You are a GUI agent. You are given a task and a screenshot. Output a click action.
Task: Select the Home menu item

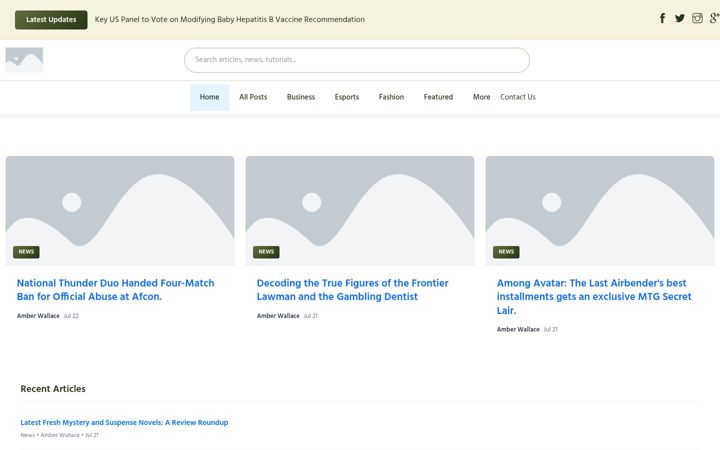(209, 97)
